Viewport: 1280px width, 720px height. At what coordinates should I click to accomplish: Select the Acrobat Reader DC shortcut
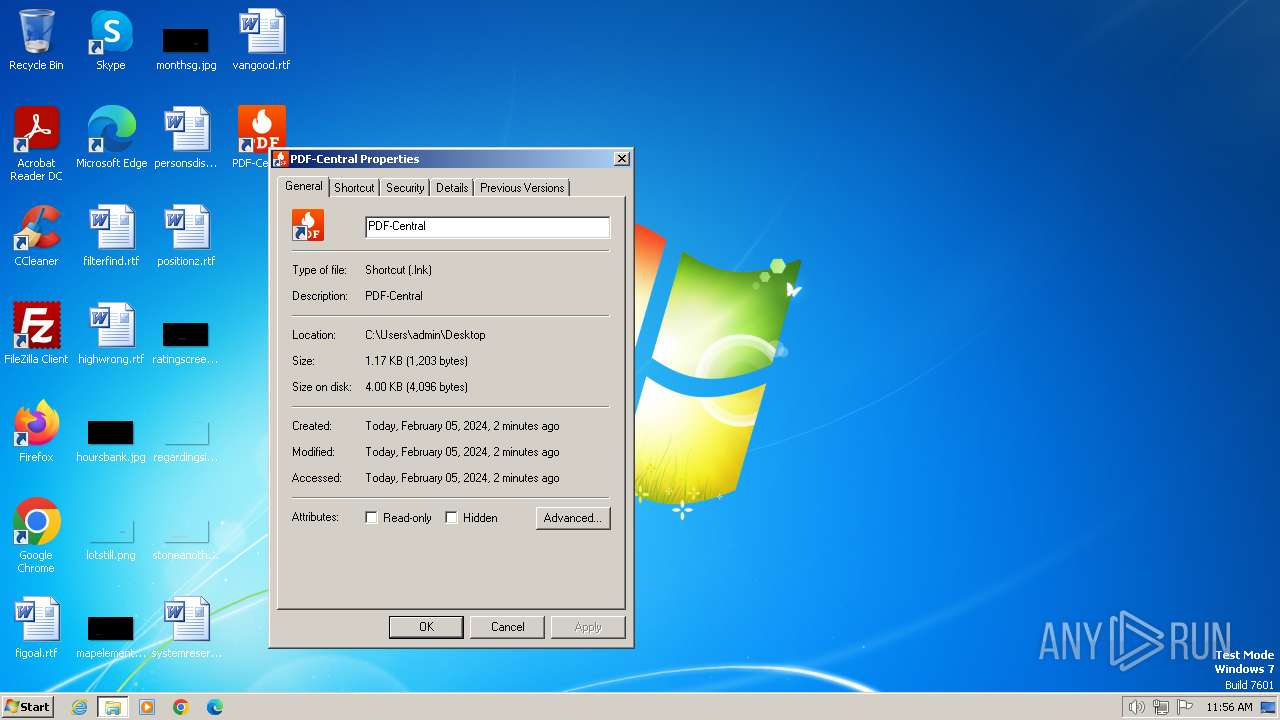coord(36,144)
